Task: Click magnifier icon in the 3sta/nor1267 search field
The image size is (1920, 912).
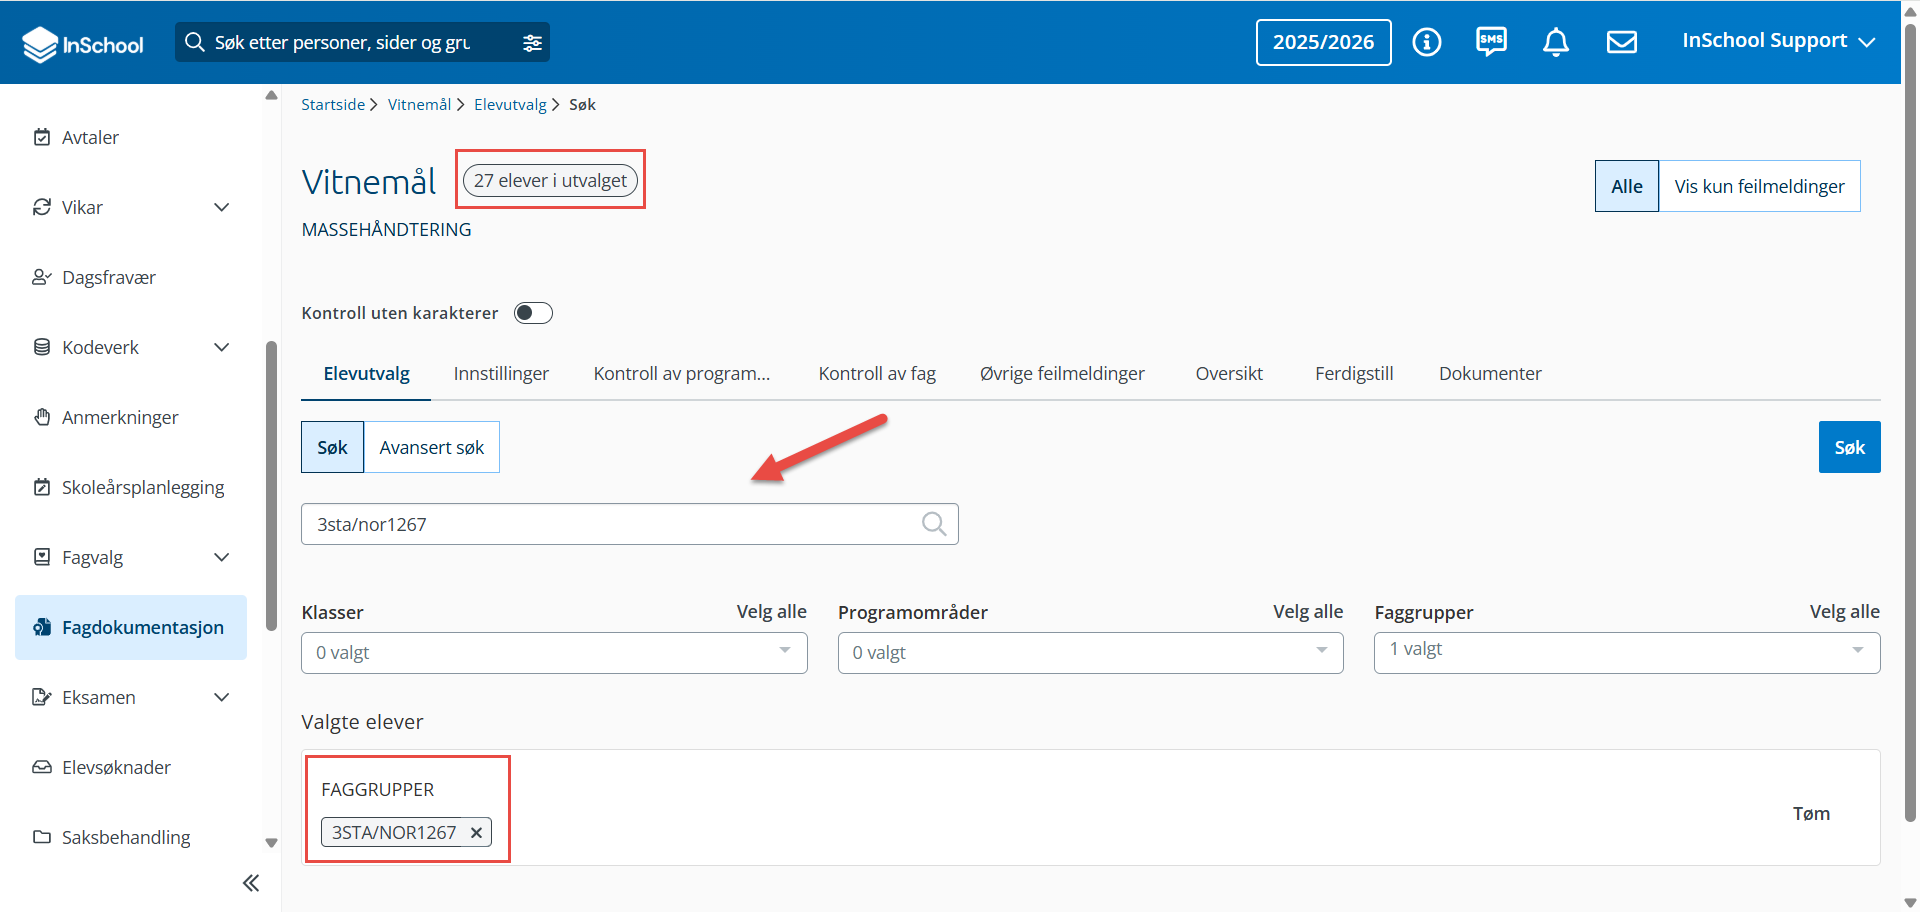Action: tap(934, 524)
